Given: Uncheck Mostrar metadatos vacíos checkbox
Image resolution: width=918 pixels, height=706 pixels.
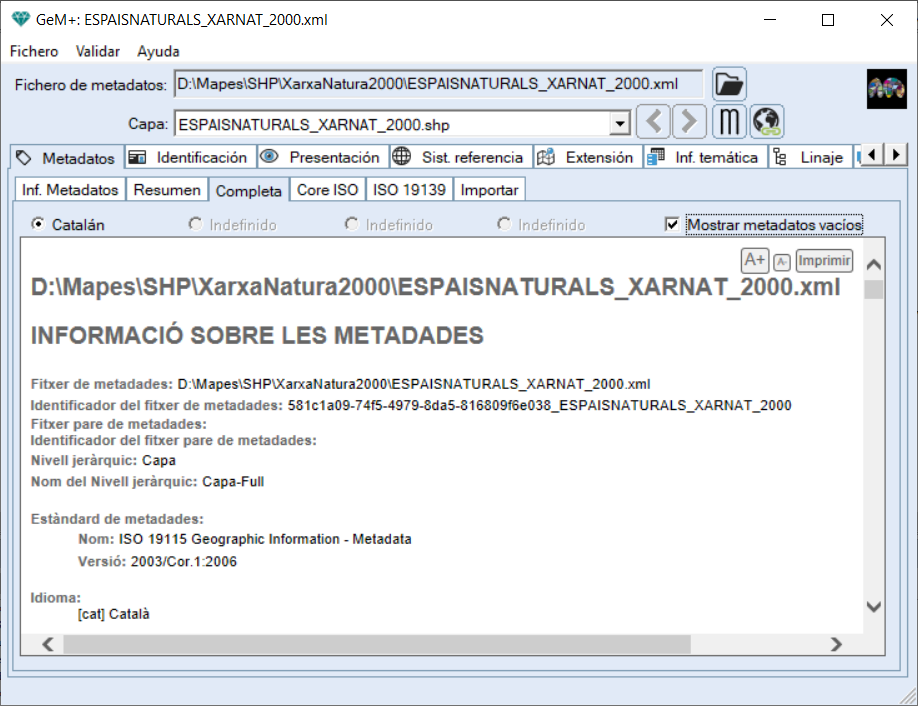Looking at the screenshot, I should tap(672, 225).
